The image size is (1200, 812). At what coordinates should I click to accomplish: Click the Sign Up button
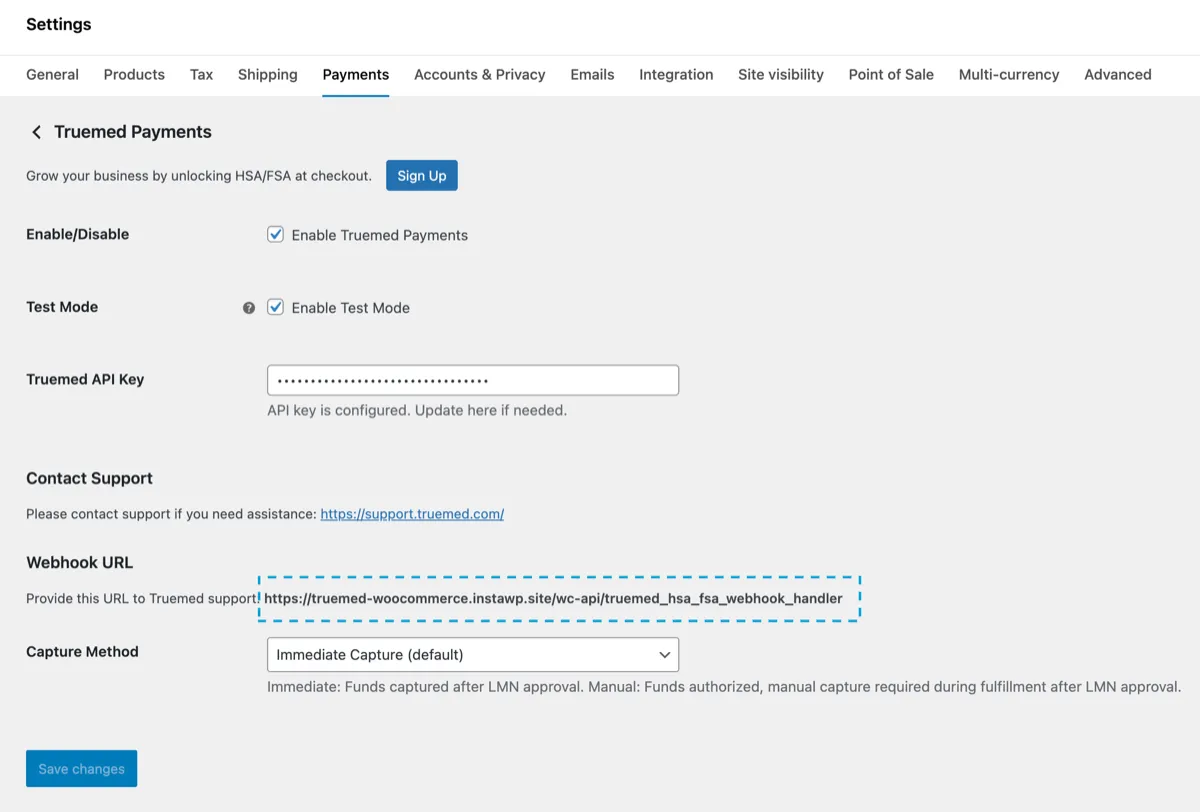click(x=422, y=175)
